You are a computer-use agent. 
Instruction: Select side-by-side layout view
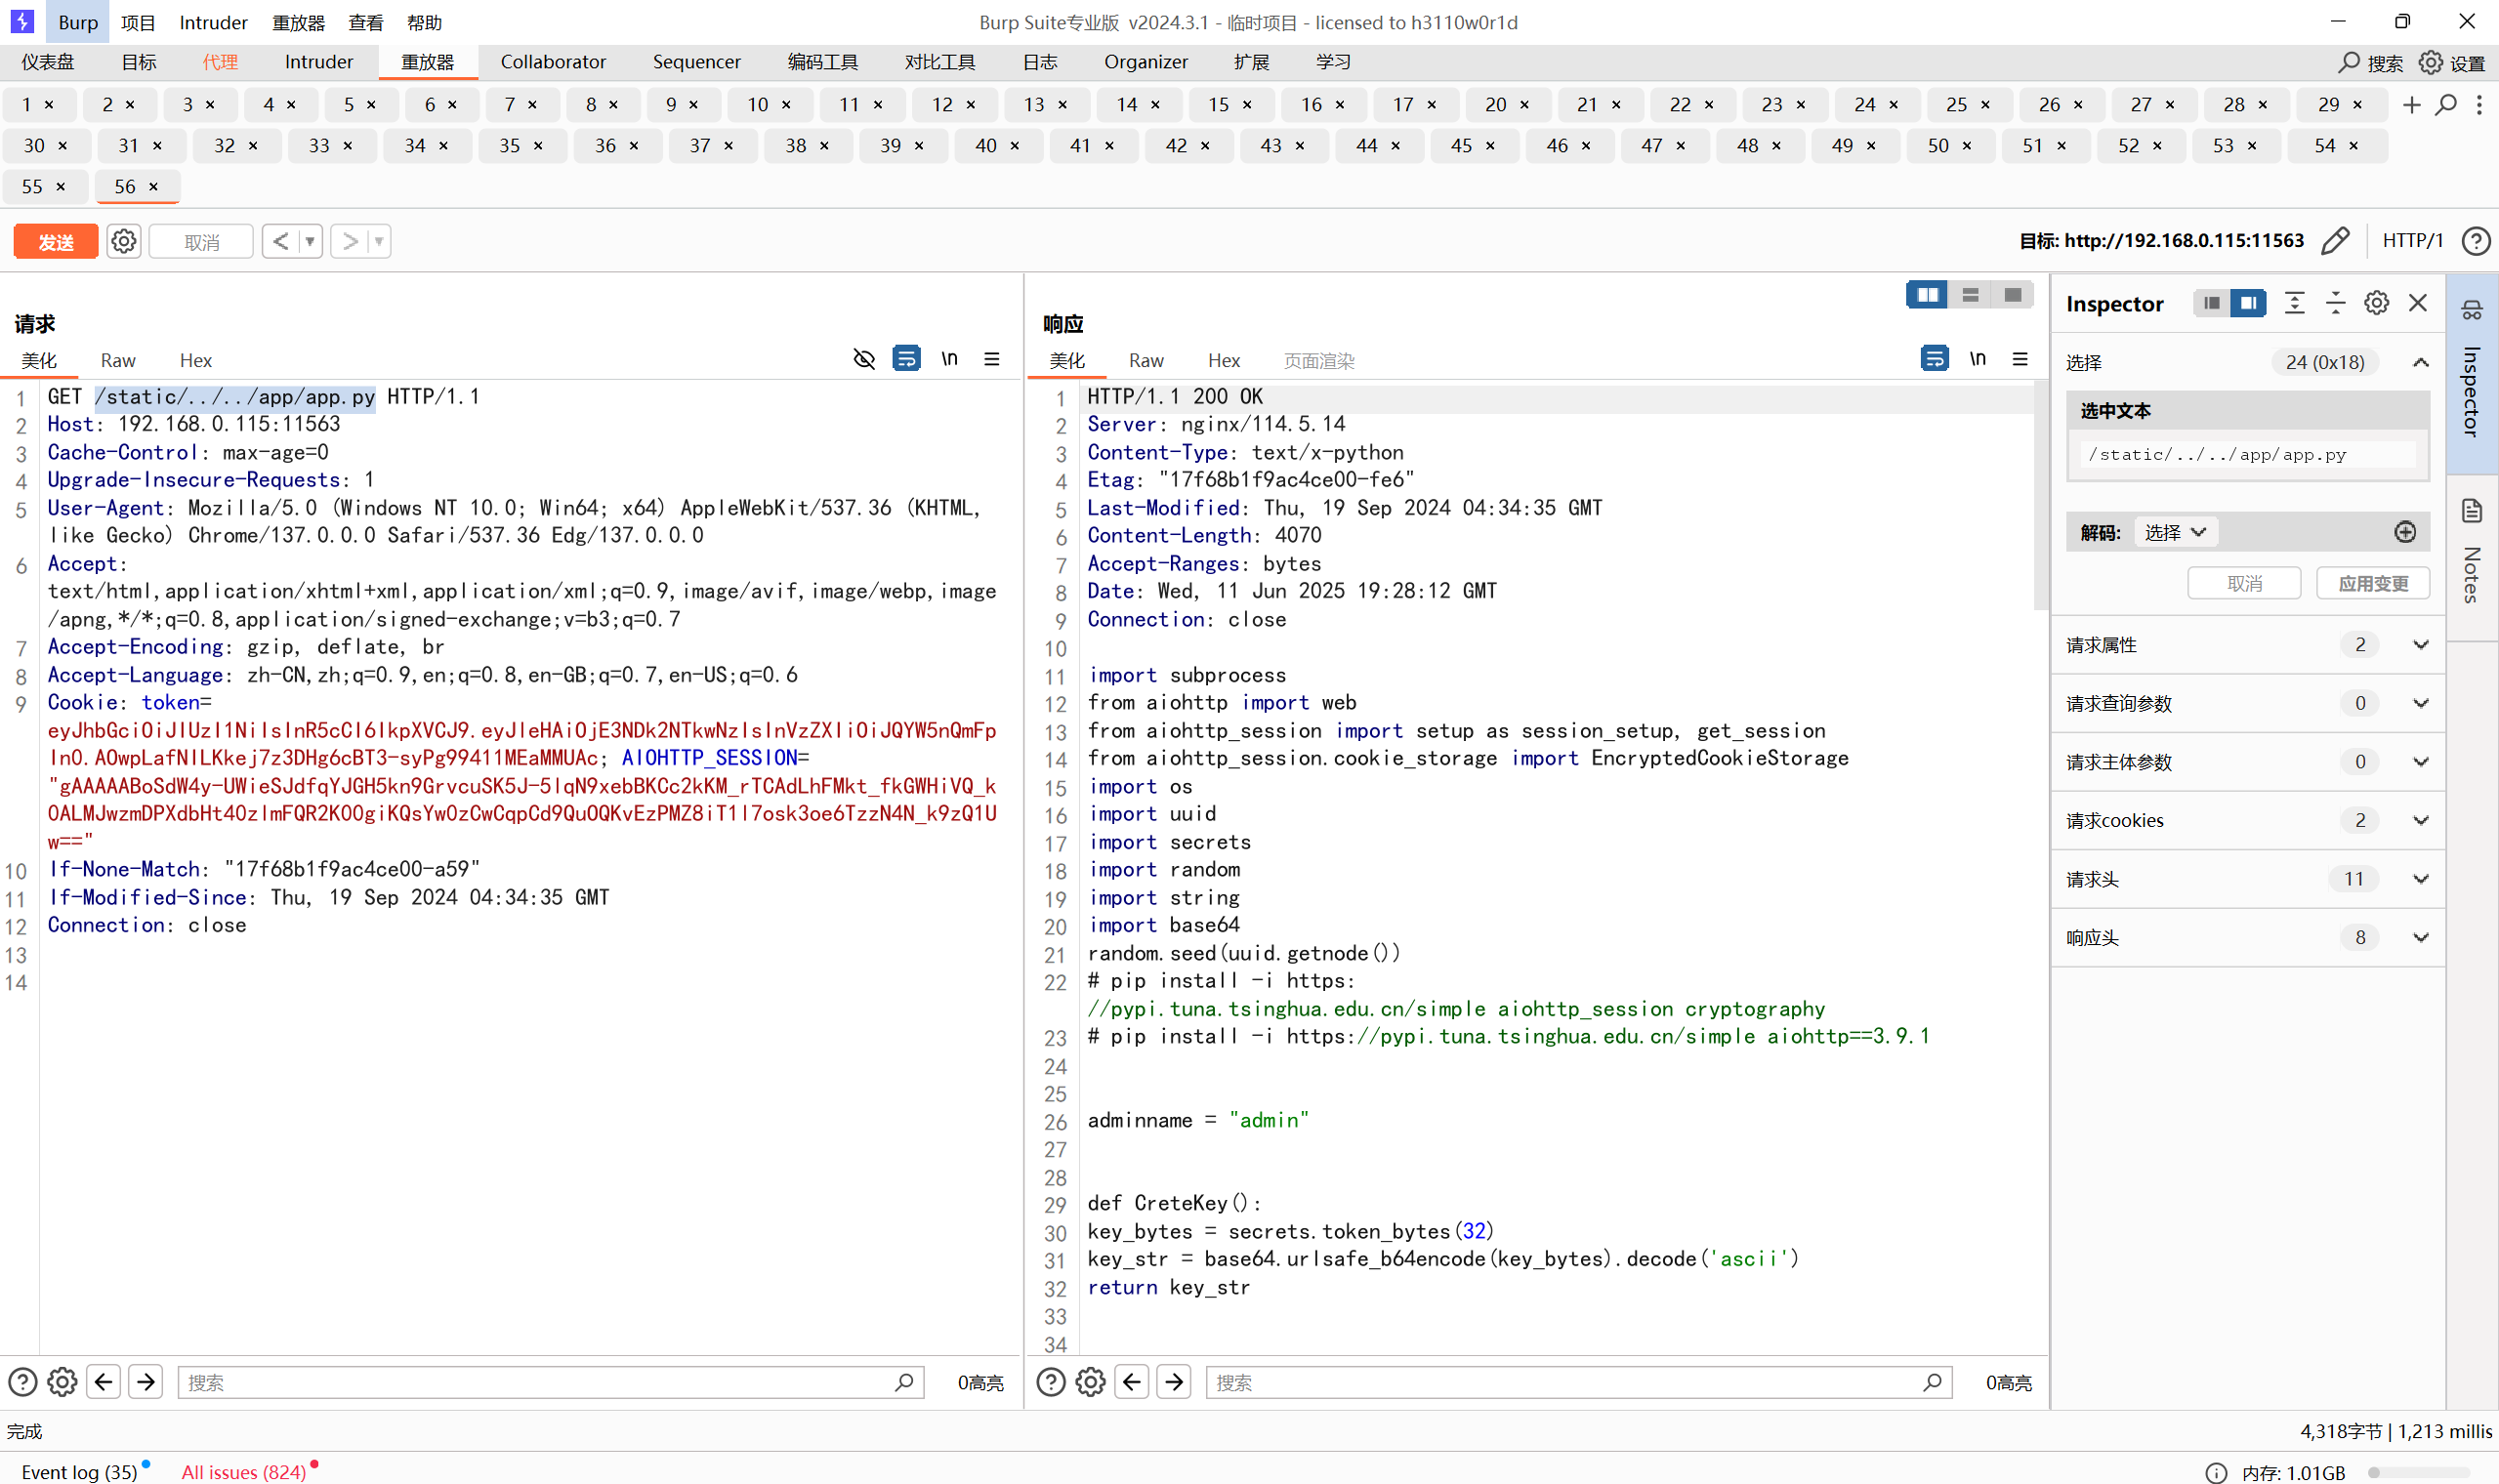click(1927, 295)
